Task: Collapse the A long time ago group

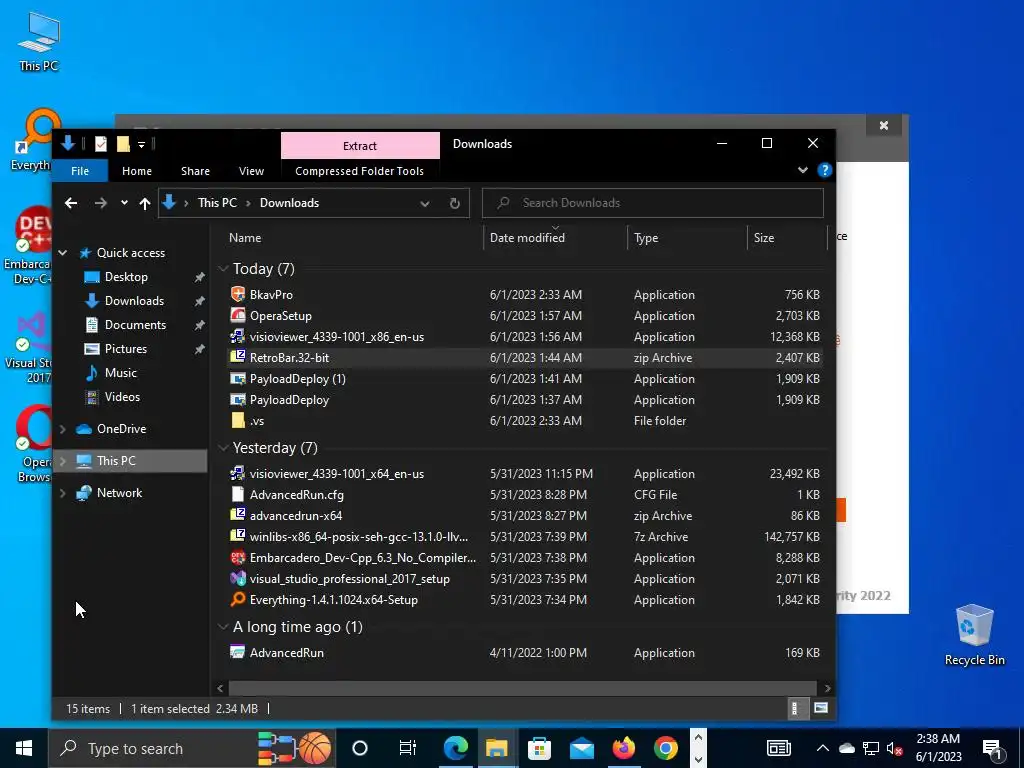Action: click(223, 627)
